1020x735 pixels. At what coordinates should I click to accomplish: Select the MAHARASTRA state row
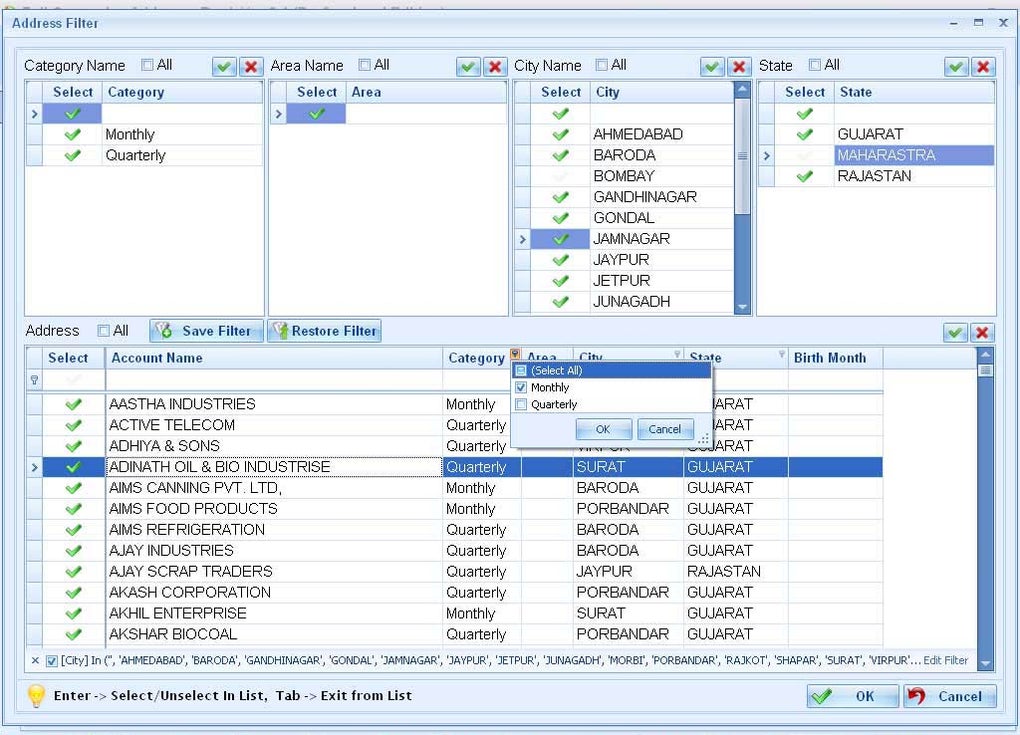[x=886, y=155]
